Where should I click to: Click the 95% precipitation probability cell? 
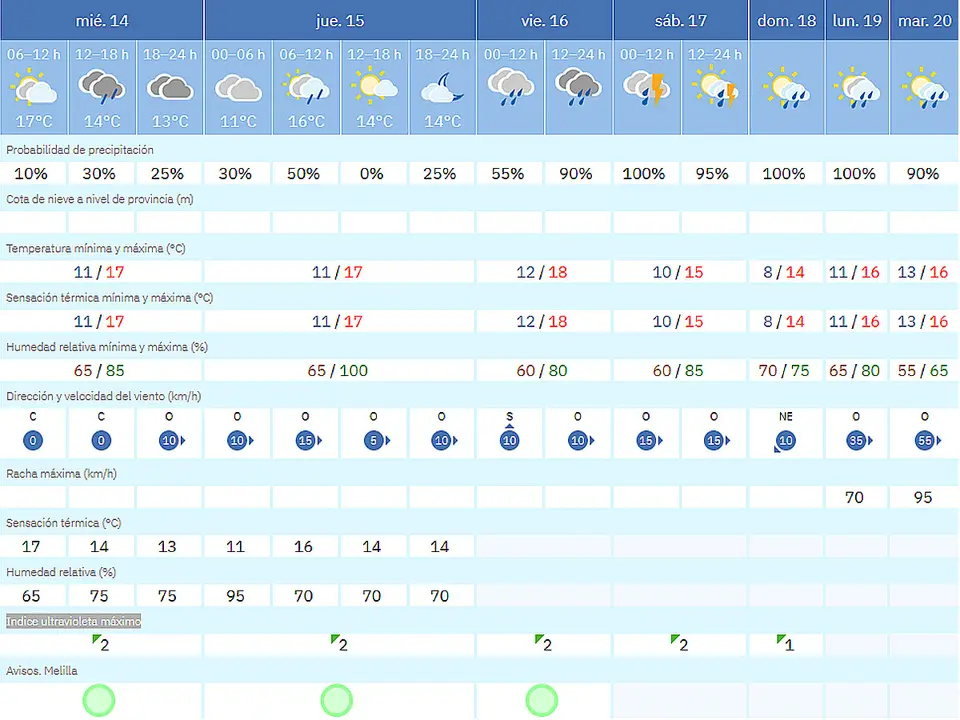pyautogui.click(x=713, y=174)
